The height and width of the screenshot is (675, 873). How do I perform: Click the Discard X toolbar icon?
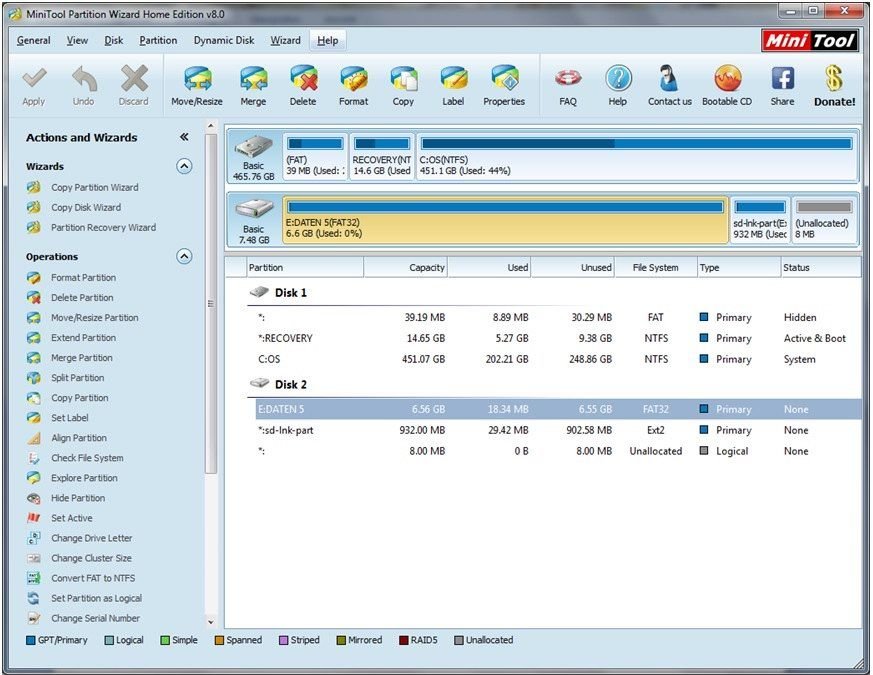(x=134, y=79)
